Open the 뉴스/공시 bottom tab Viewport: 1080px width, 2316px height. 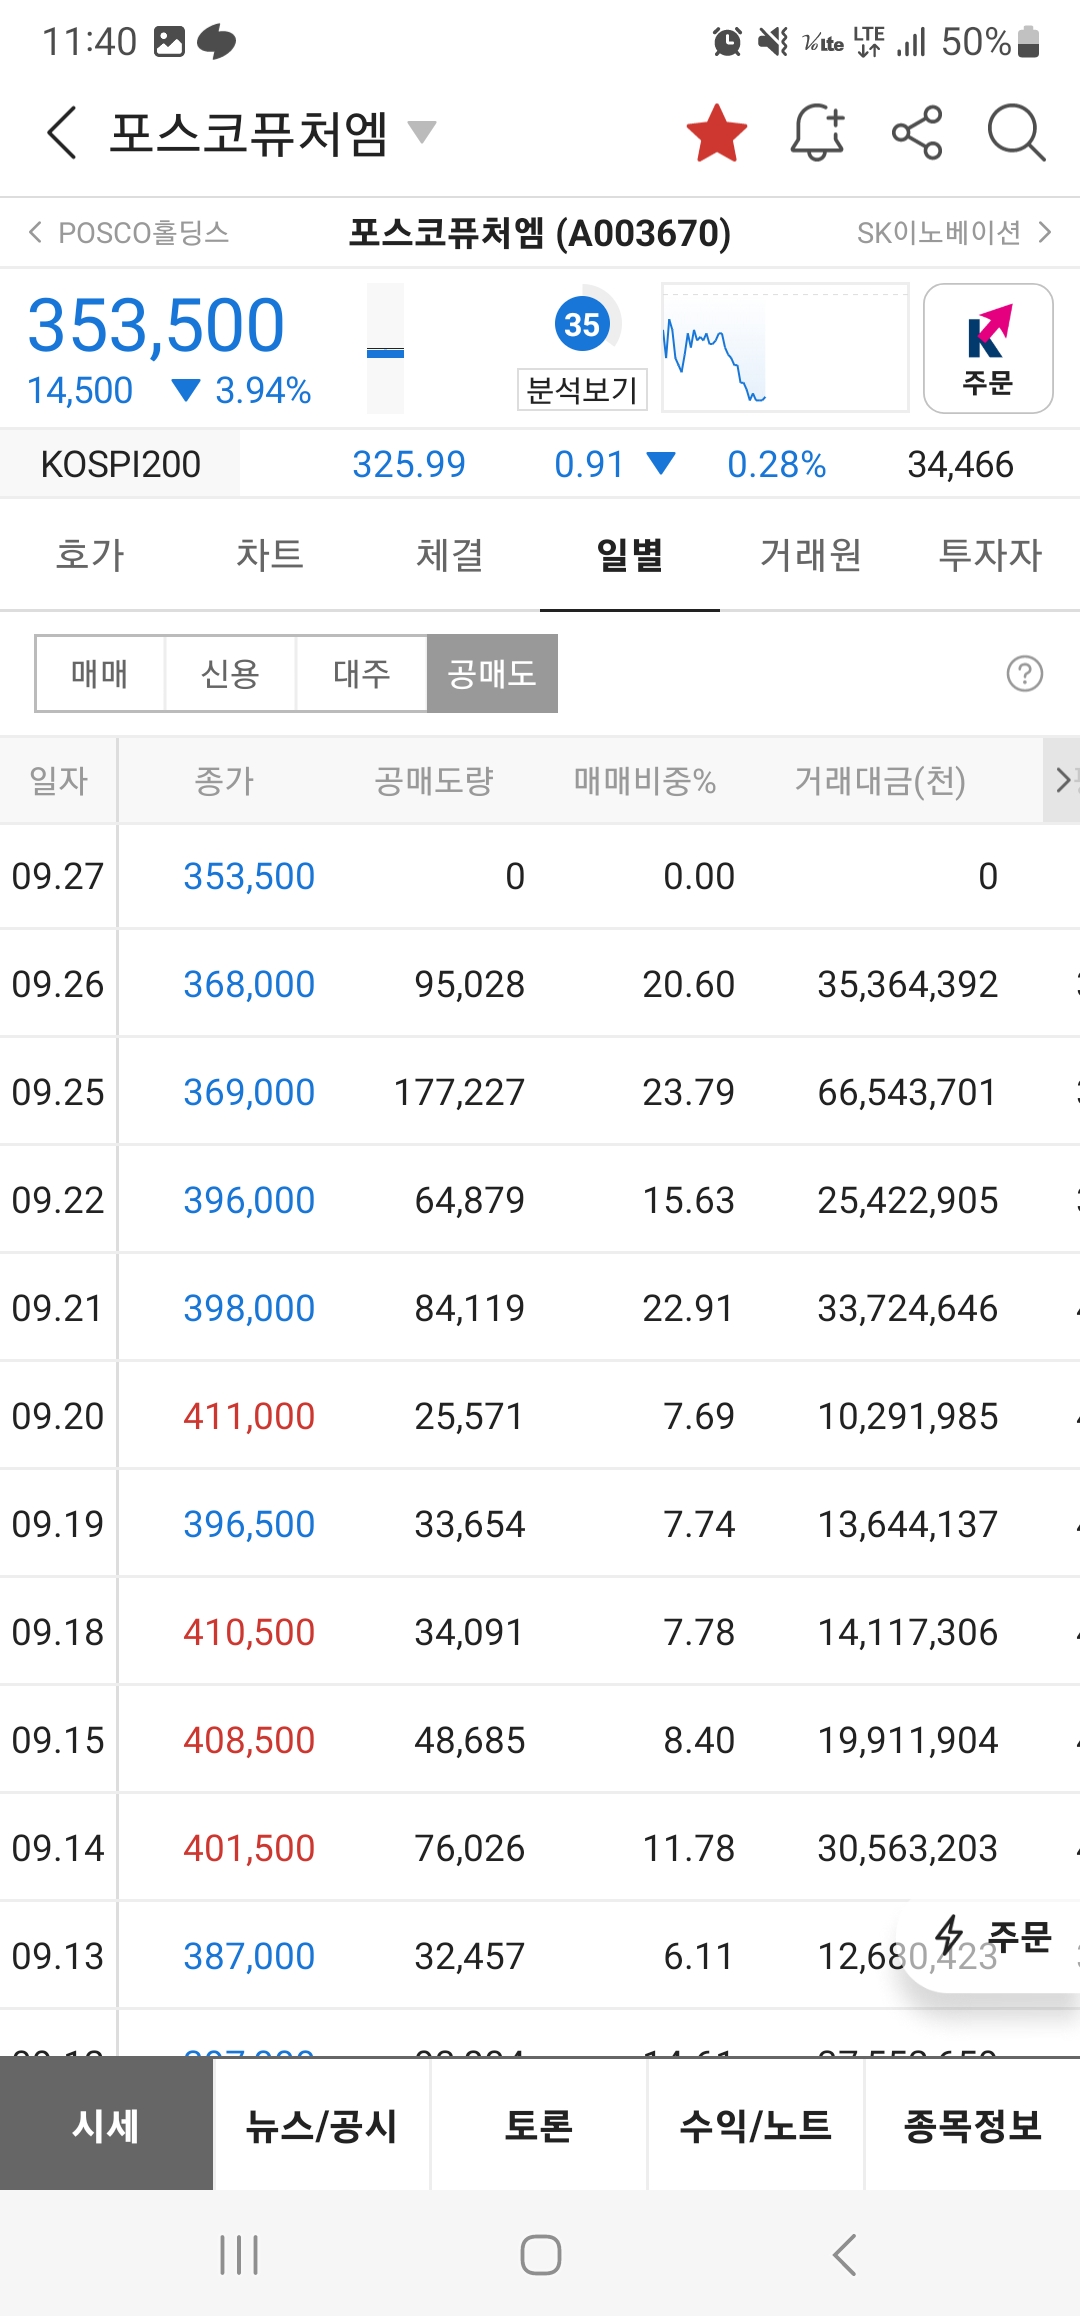tap(322, 2125)
